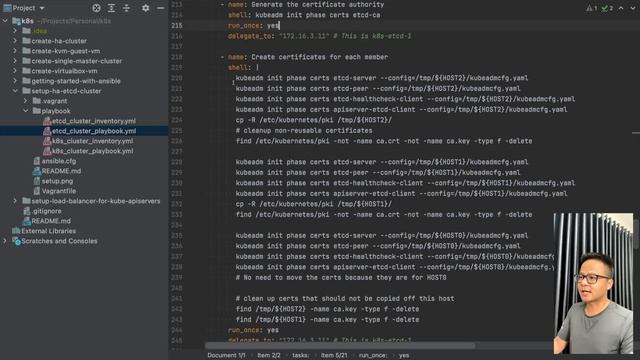Click the Expand All icon in Project panel
Viewport: 640px width, 360px height.
point(111,8)
